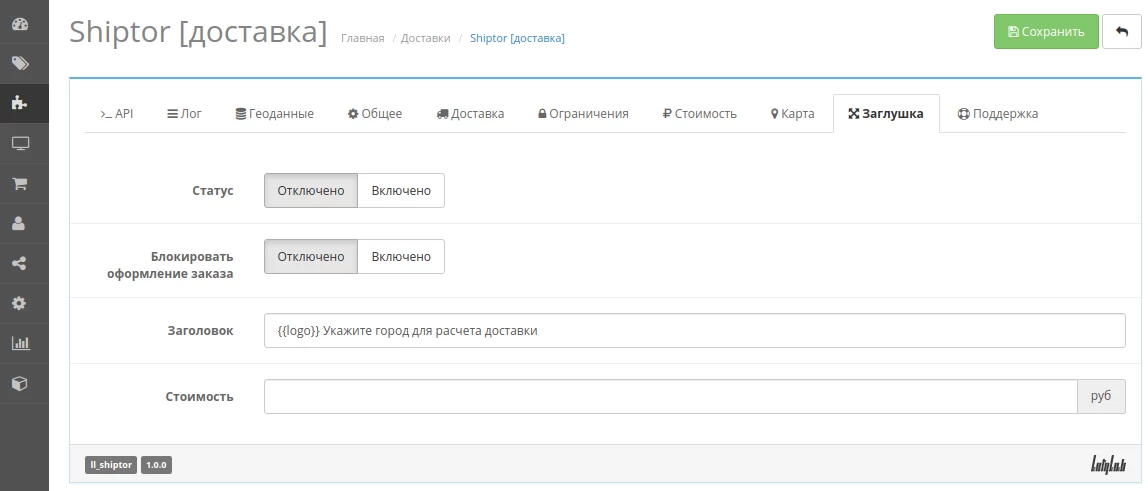This screenshot has height=491, width=1148.
Task: Switch to the Карта tab
Action: [x=793, y=113]
